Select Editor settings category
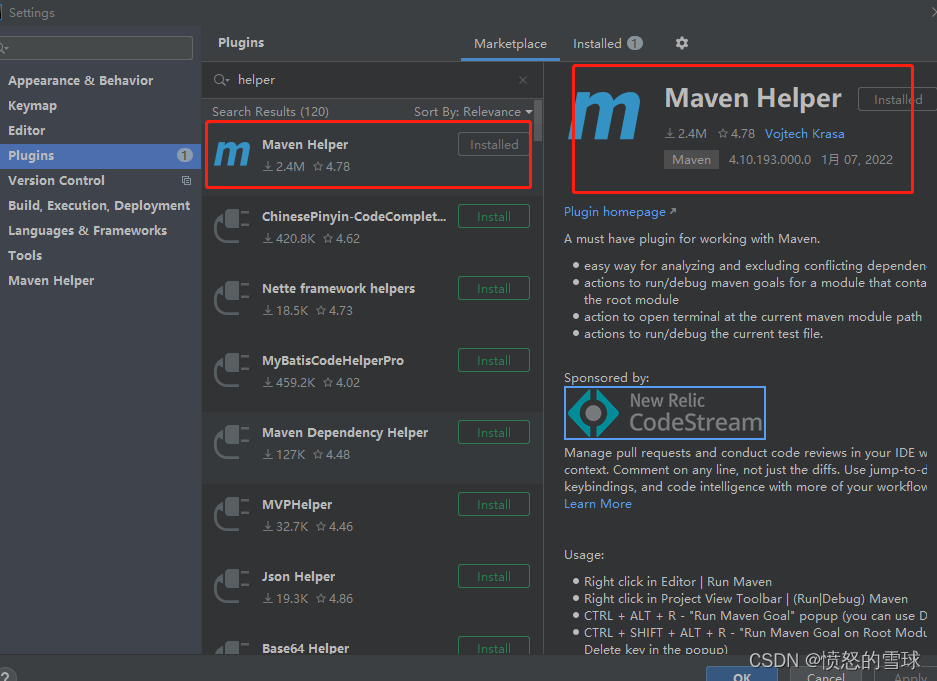 click(x=26, y=130)
